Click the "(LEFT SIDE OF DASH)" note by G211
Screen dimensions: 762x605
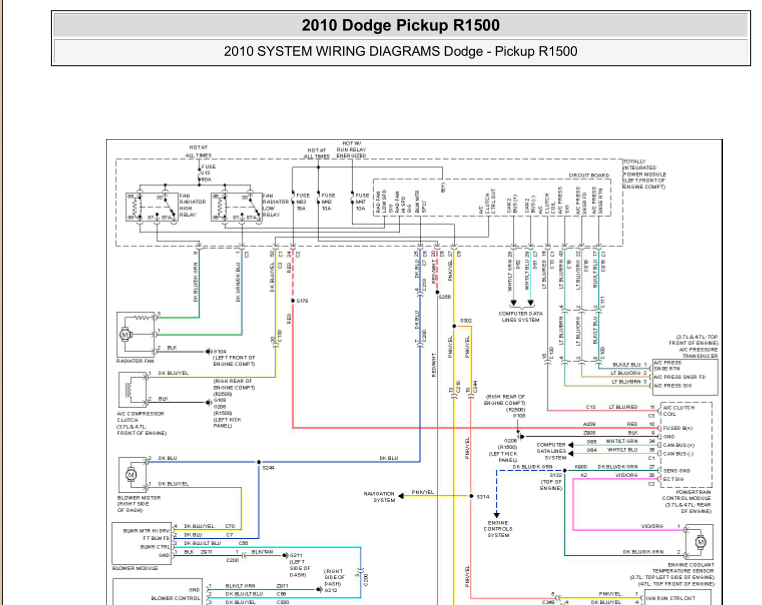pos(299,568)
